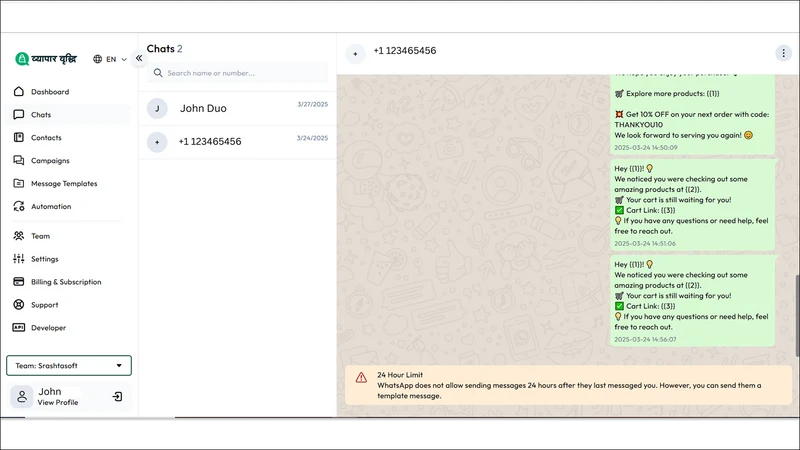Click the Campaigns icon
Screen dimensions: 800x450
point(19,160)
